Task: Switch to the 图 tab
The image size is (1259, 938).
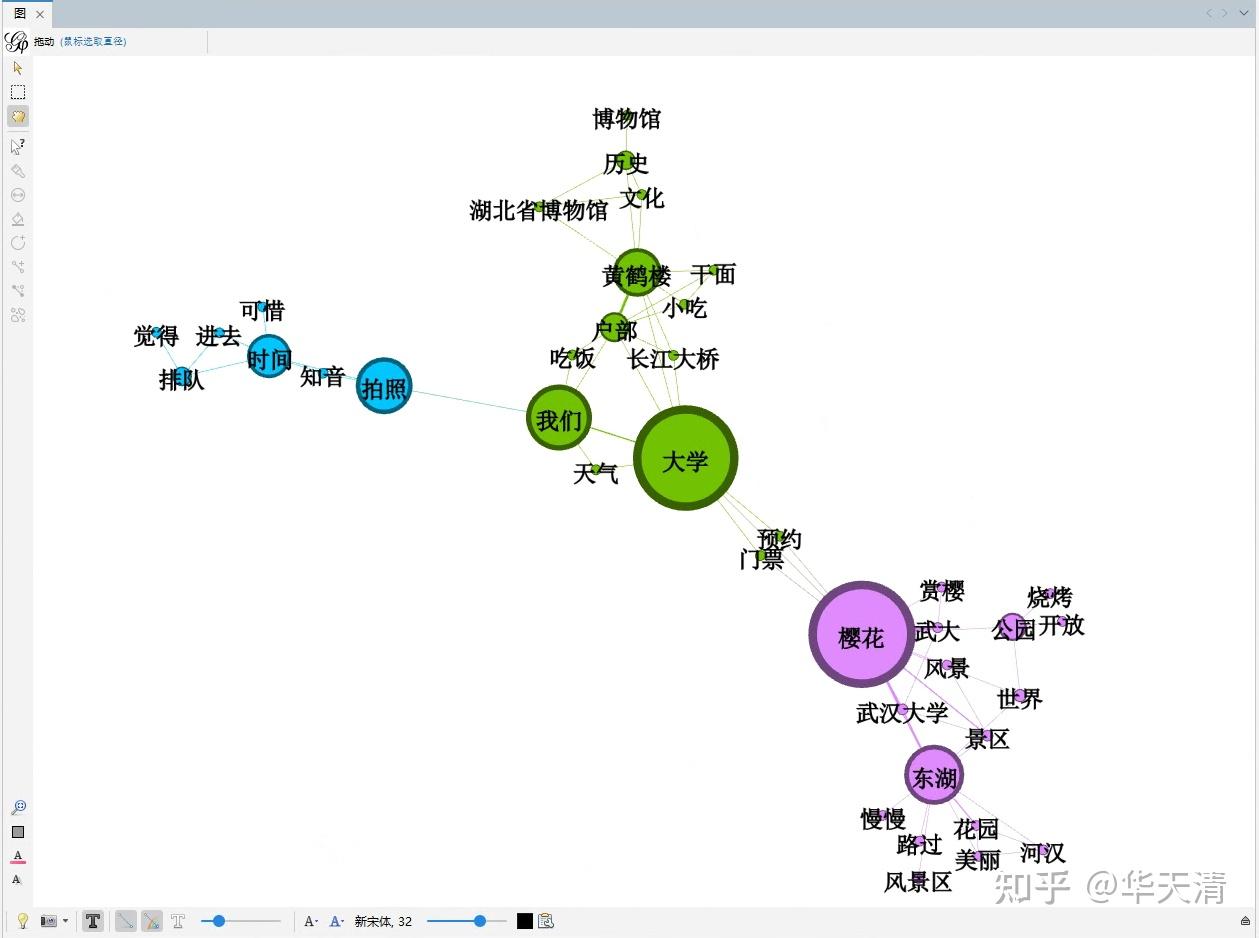Action: (x=20, y=14)
